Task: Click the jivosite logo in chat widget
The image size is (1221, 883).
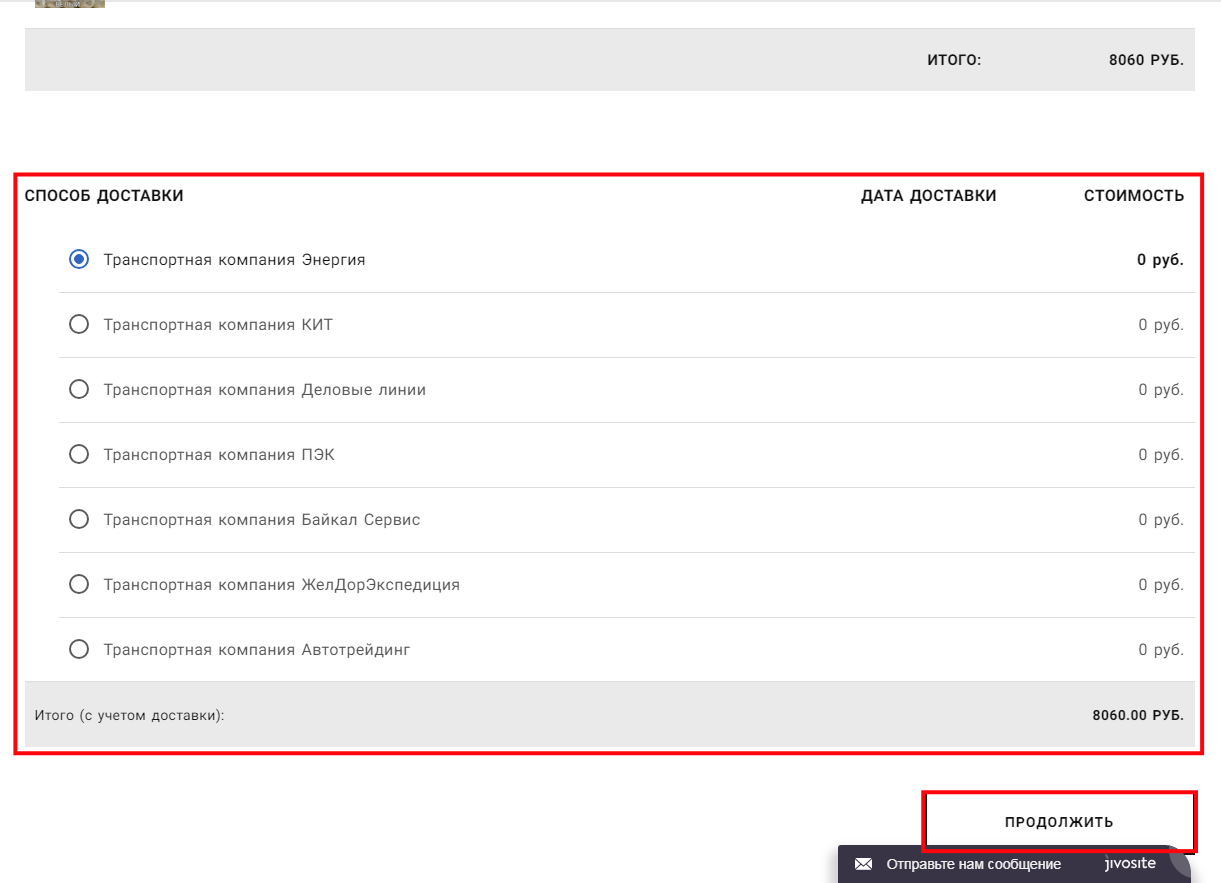Action: click(x=1130, y=863)
